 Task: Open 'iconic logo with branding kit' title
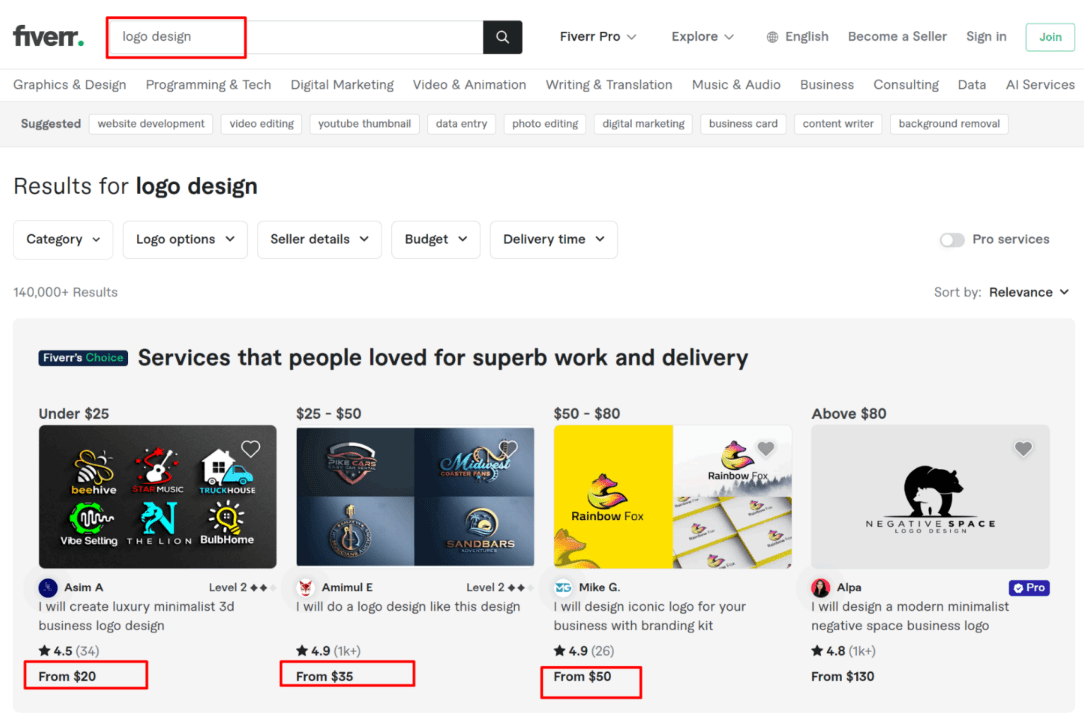tap(650, 616)
